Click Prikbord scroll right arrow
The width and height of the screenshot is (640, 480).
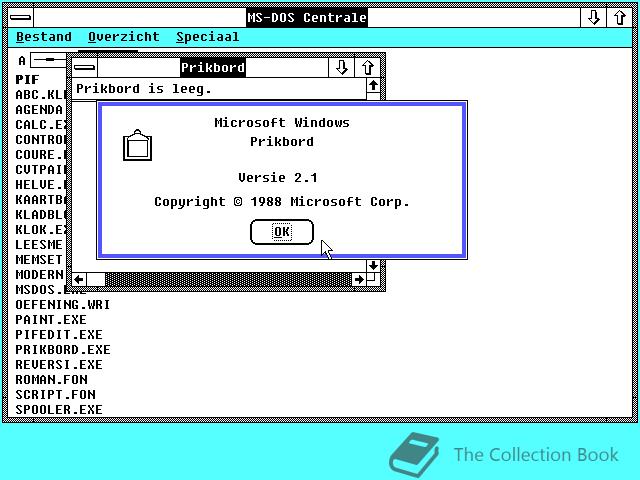359,280
